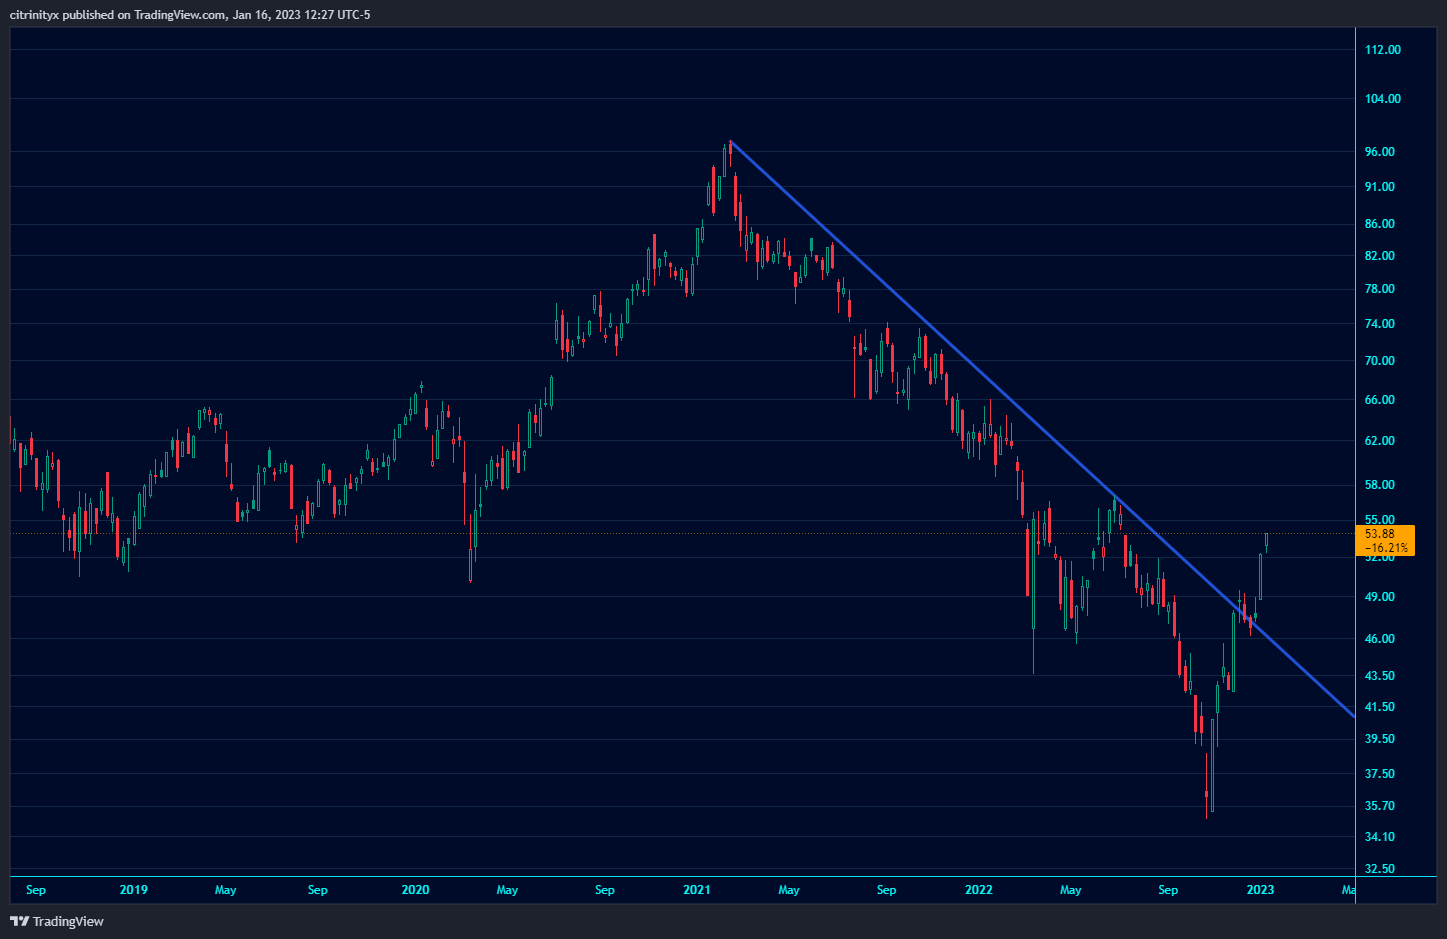Click the 2020 time axis label

coord(415,890)
